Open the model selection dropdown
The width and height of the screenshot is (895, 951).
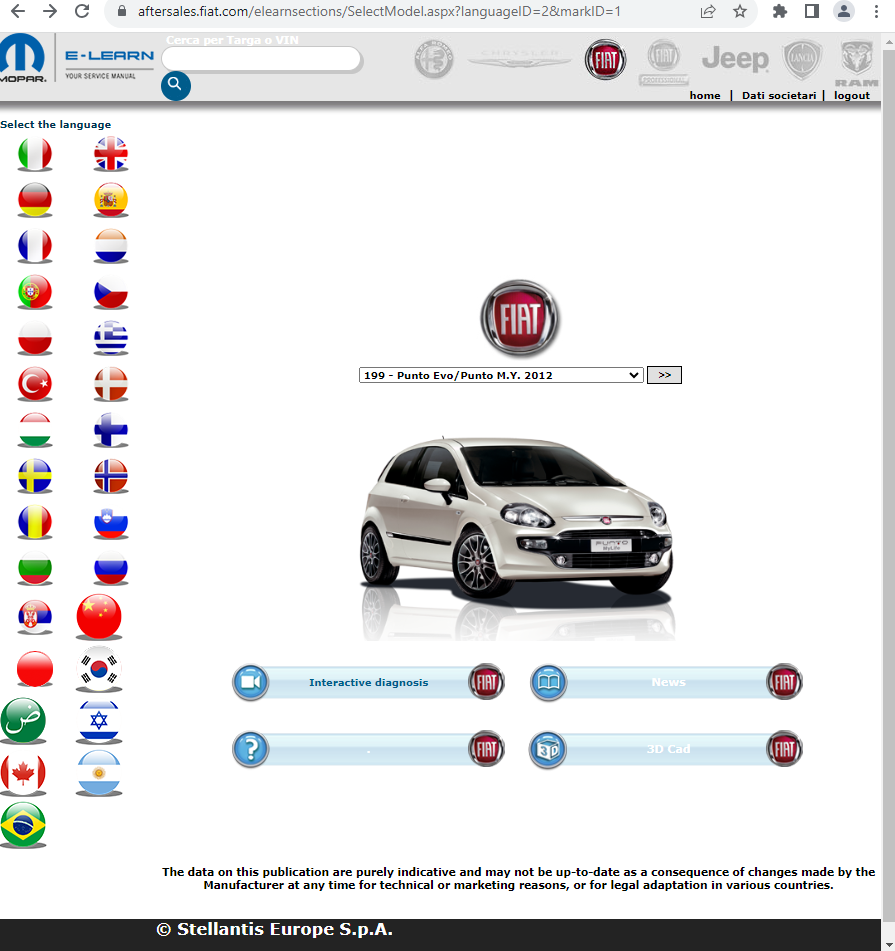(x=501, y=375)
